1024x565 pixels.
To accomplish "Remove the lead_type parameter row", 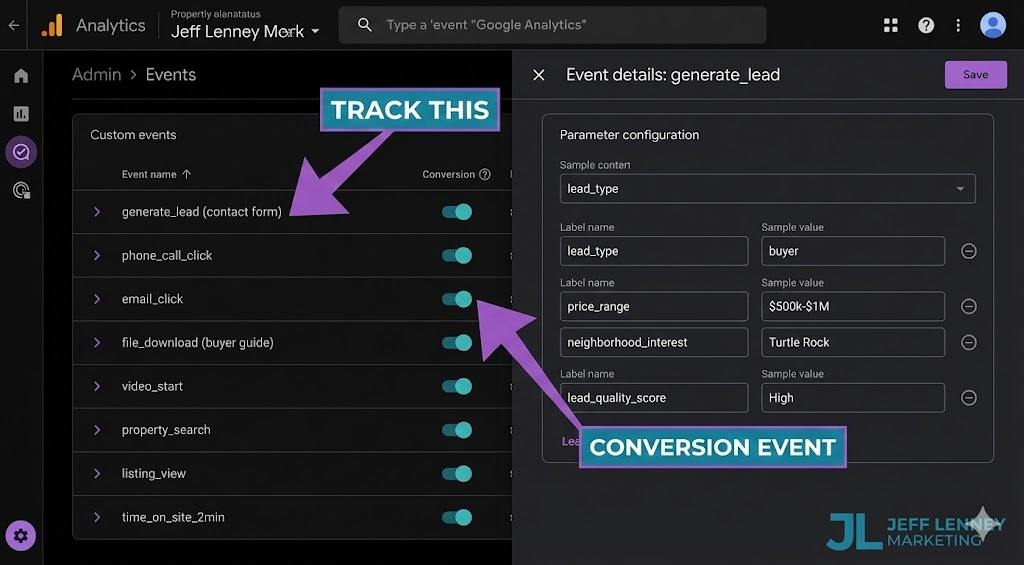I will 968,251.
